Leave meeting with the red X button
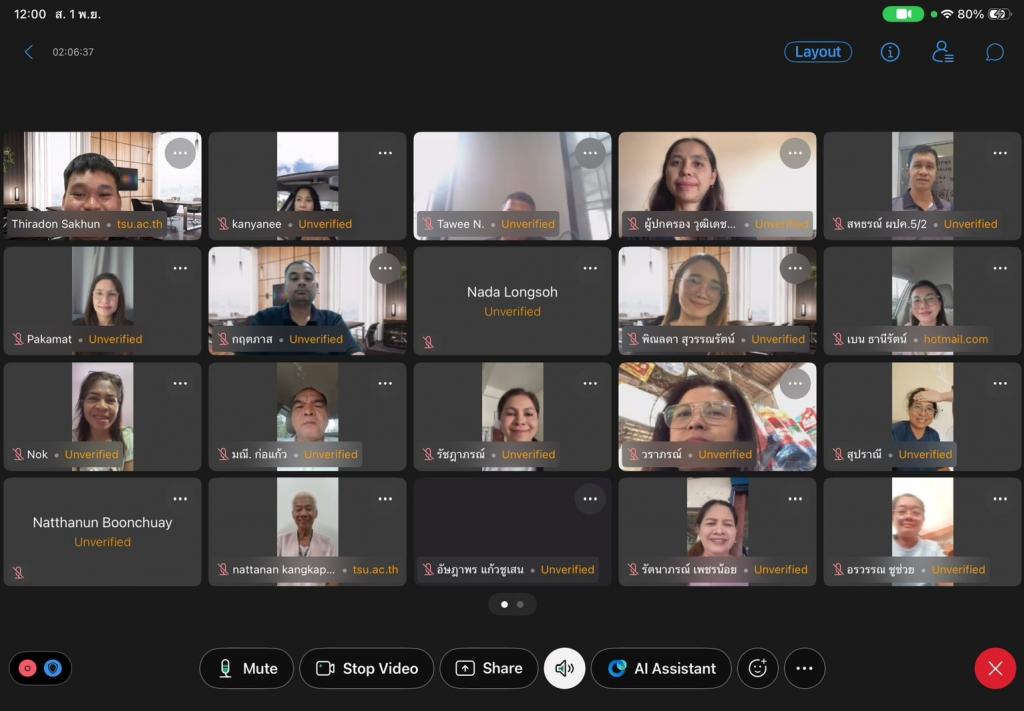The image size is (1024, 711). [x=994, y=668]
